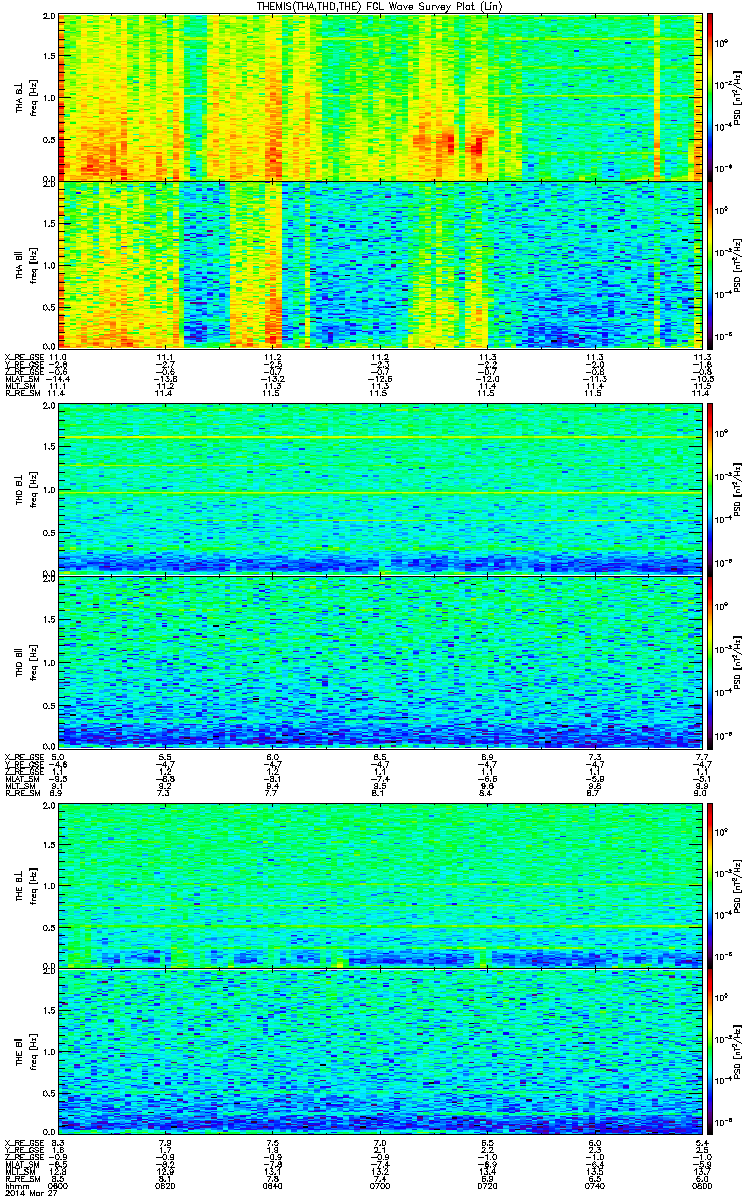This screenshot has height=1200, width=750.
Task: Select the THE B-perpendicular spectrogram panel
Action: pyautogui.click(x=379, y=885)
